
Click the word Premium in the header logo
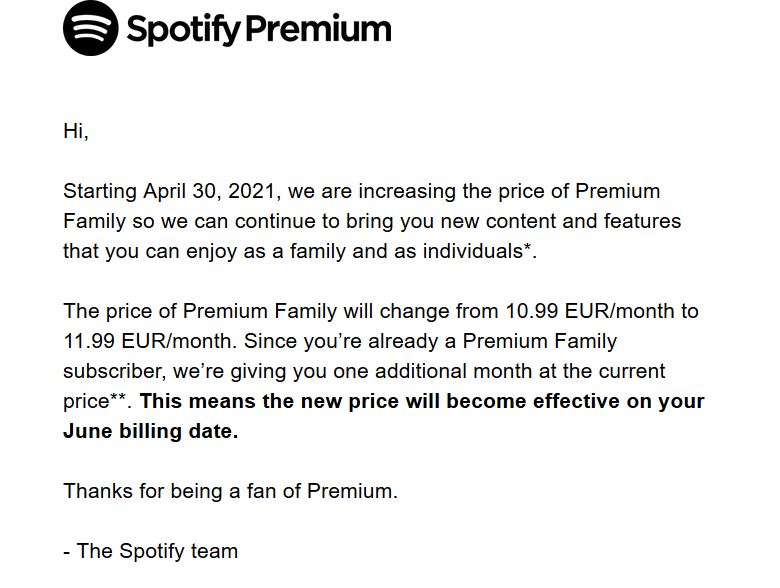[x=319, y=29]
